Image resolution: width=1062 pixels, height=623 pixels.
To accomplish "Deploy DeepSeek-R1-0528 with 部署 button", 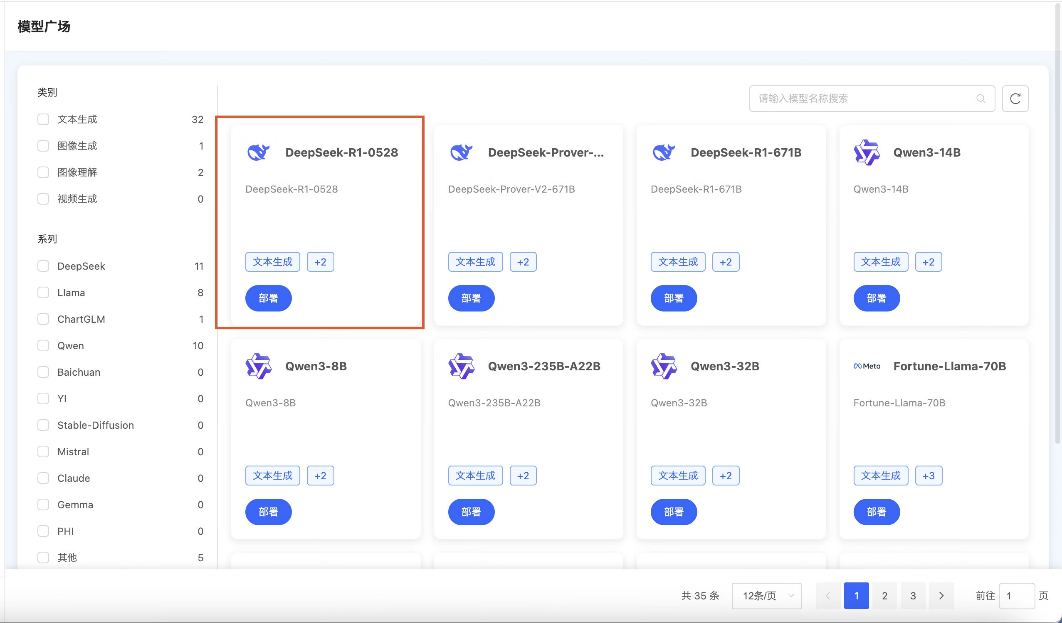I will pyautogui.click(x=268, y=298).
